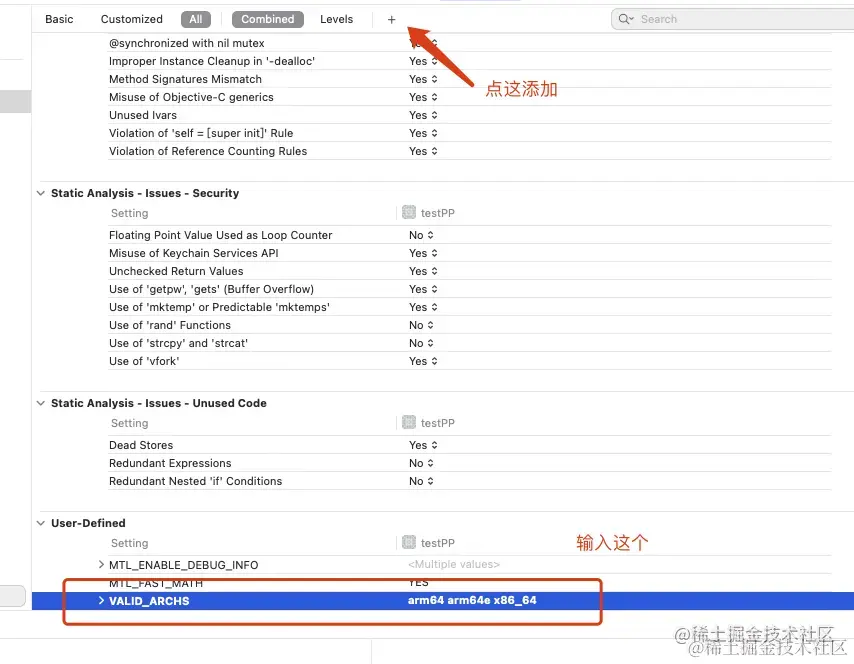The height and width of the screenshot is (664, 854).
Task: Change Unchecked Return Values setting value
Action: tap(423, 271)
